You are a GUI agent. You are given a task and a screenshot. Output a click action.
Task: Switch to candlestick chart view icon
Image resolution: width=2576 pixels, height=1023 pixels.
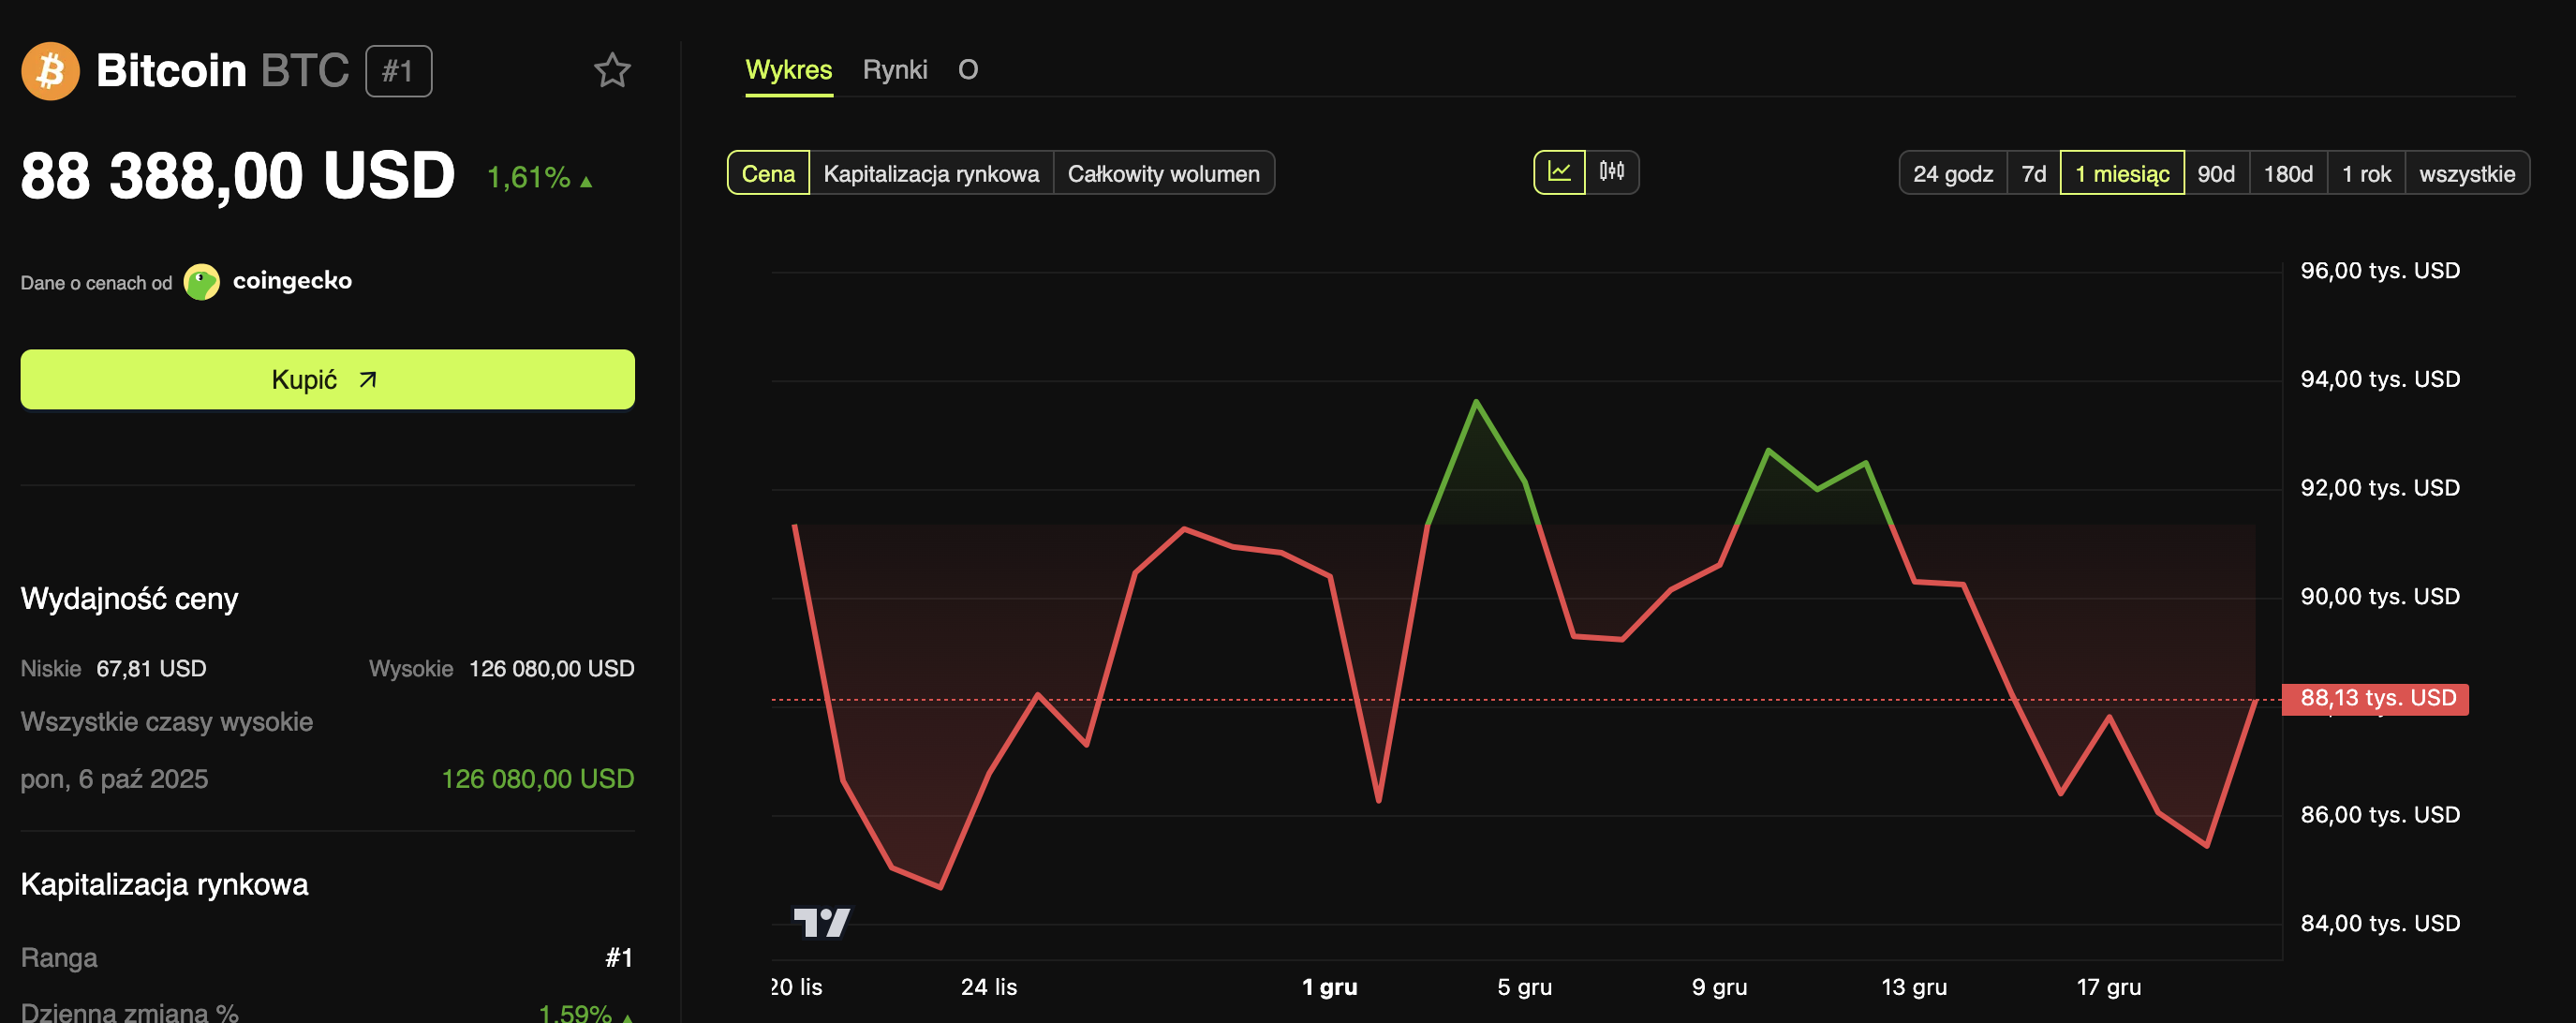point(1612,172)
